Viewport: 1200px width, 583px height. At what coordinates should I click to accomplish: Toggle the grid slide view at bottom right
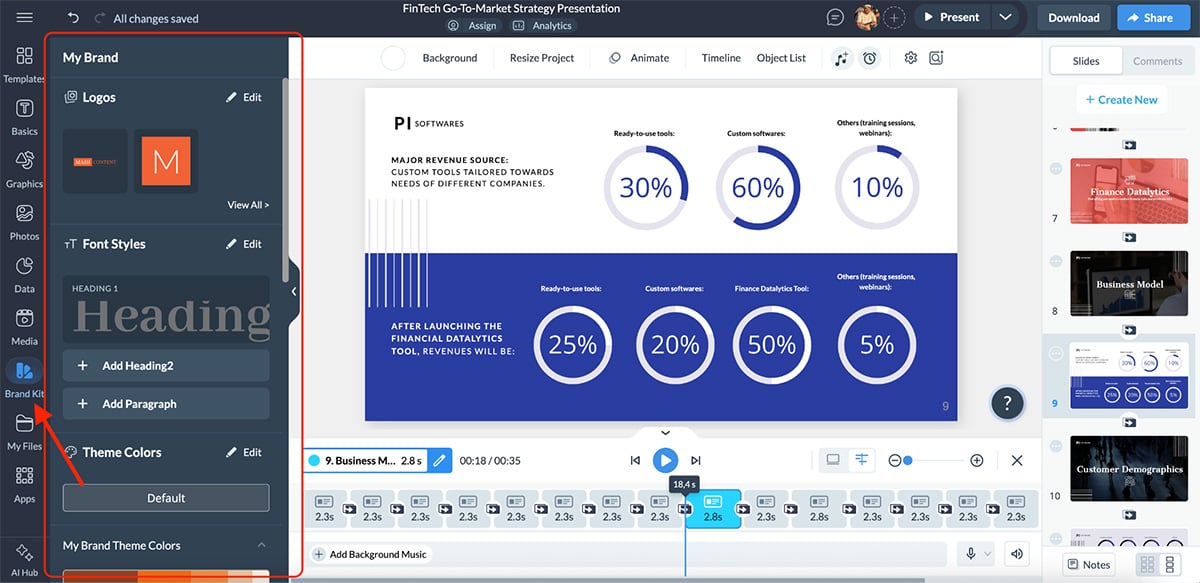coord(1146,565)
